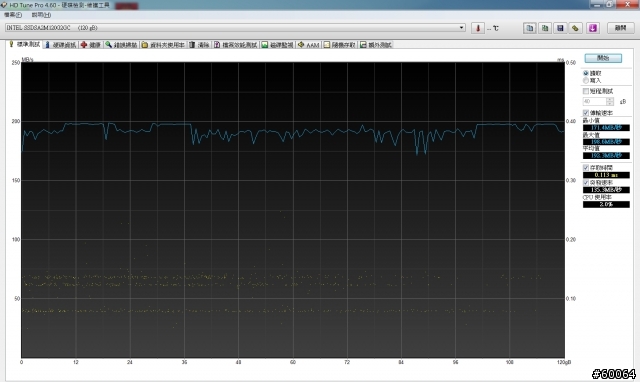Click the HD Tune Pro title bar icon
Image resolution: width=640 pixels, height=382 pixels.
[x=4, y=4]
